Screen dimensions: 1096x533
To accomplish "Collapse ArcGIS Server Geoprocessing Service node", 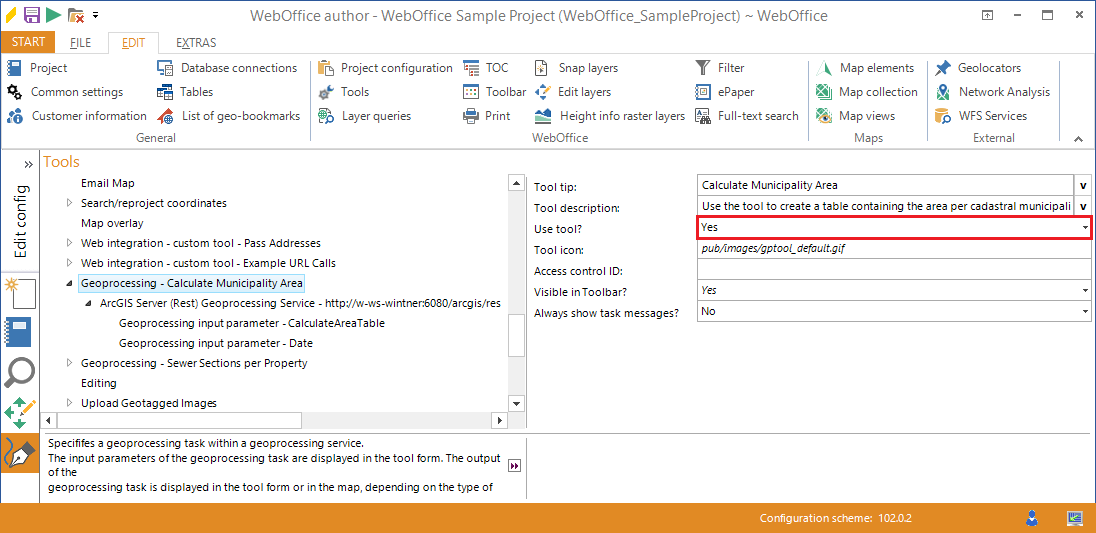I will 88,303.
